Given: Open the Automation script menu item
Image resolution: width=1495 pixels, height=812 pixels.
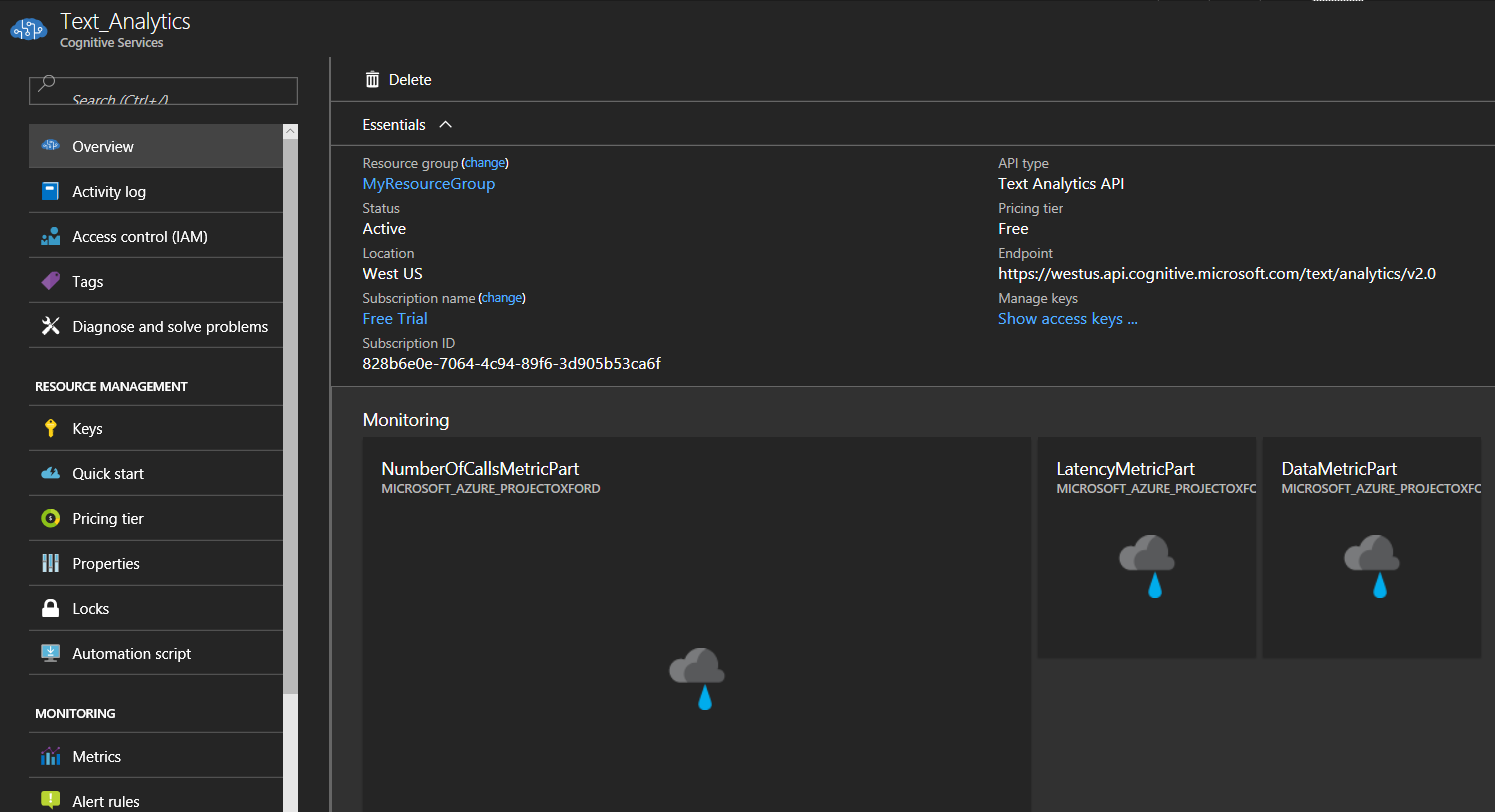Looking at the screenshot, I should click(x=156, y=653).
